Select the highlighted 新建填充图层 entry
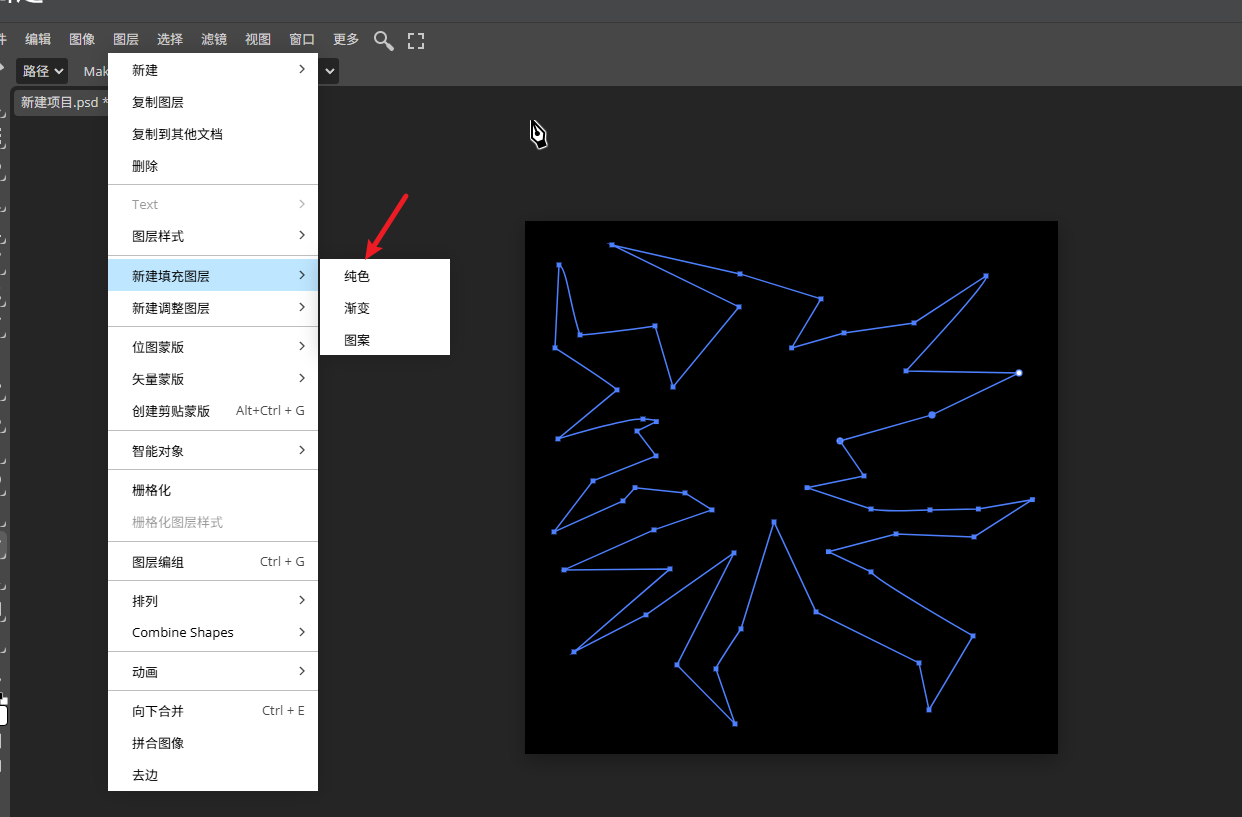This screenshot has height=817, width=1242. tap(213, 276)
